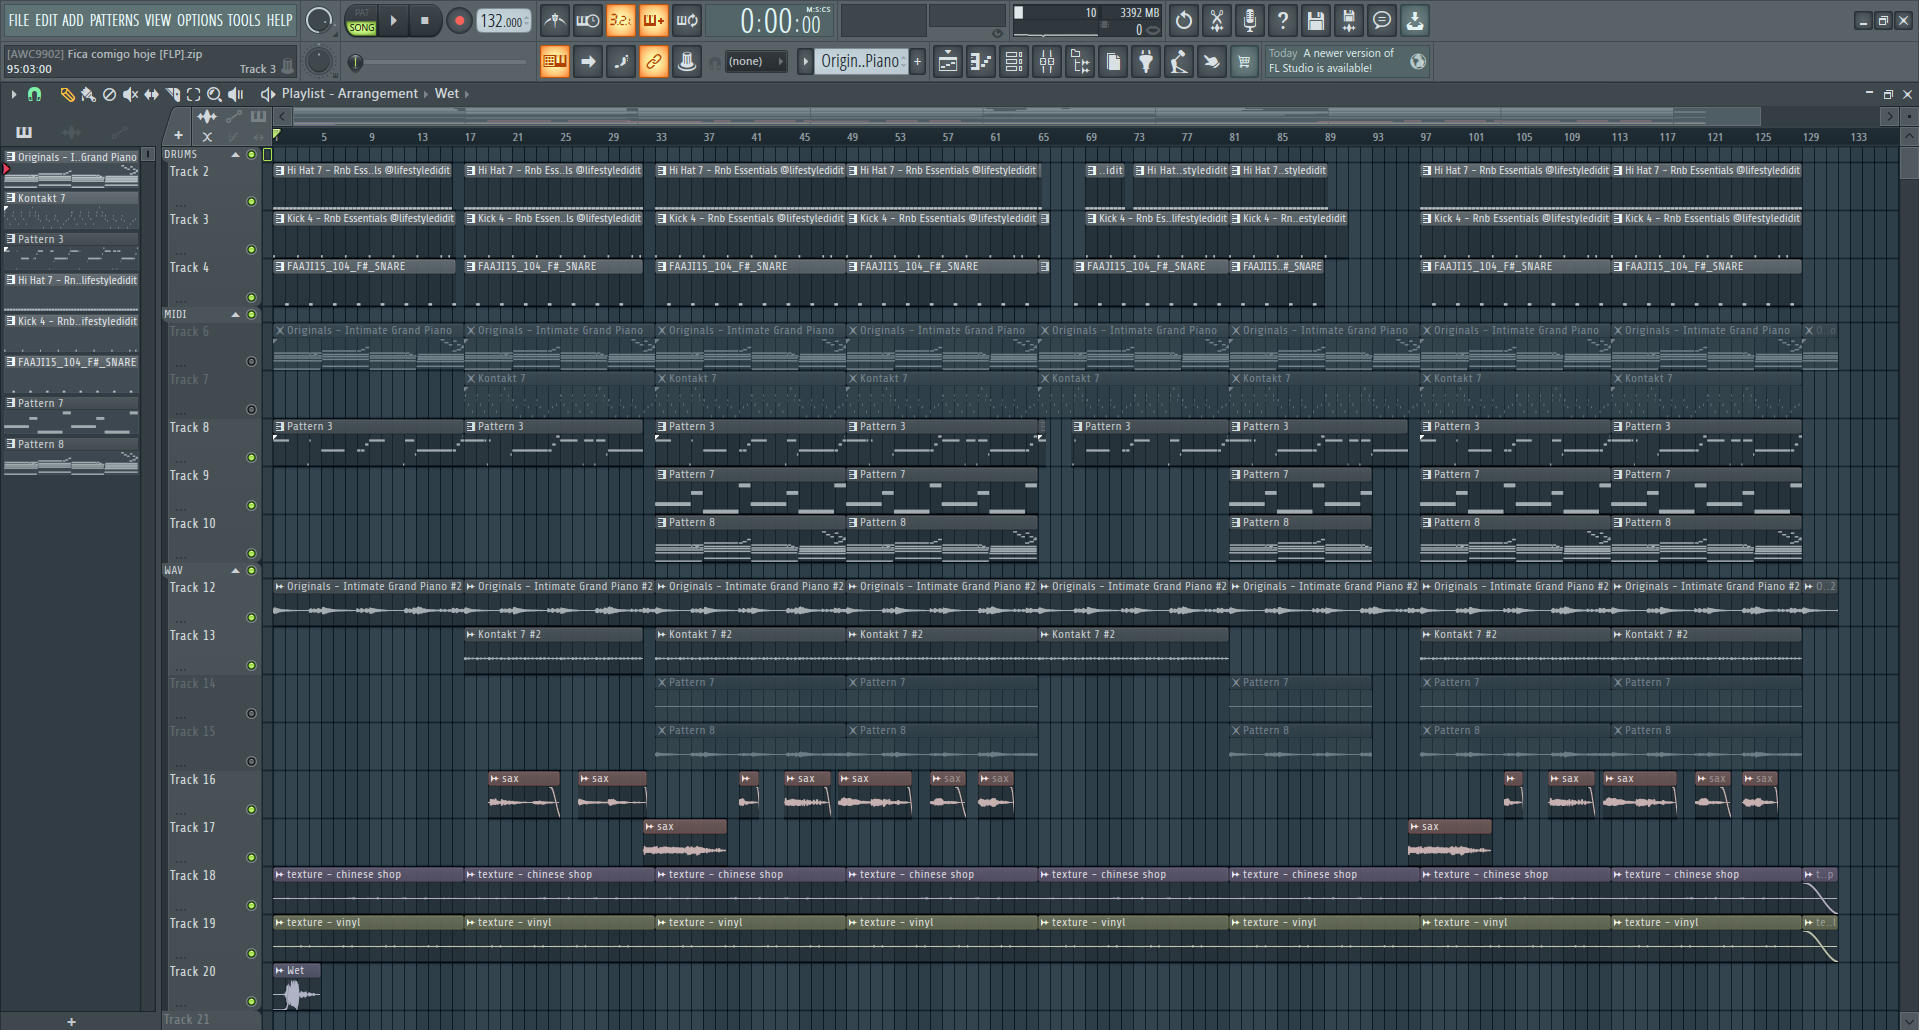Open the FILE menu
This screenshot has height=1030, width=1919.
19,20
